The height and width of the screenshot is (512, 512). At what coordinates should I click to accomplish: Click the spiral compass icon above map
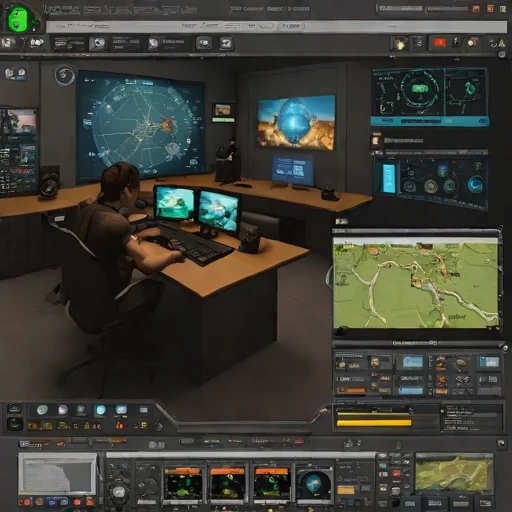coord(65,75)
